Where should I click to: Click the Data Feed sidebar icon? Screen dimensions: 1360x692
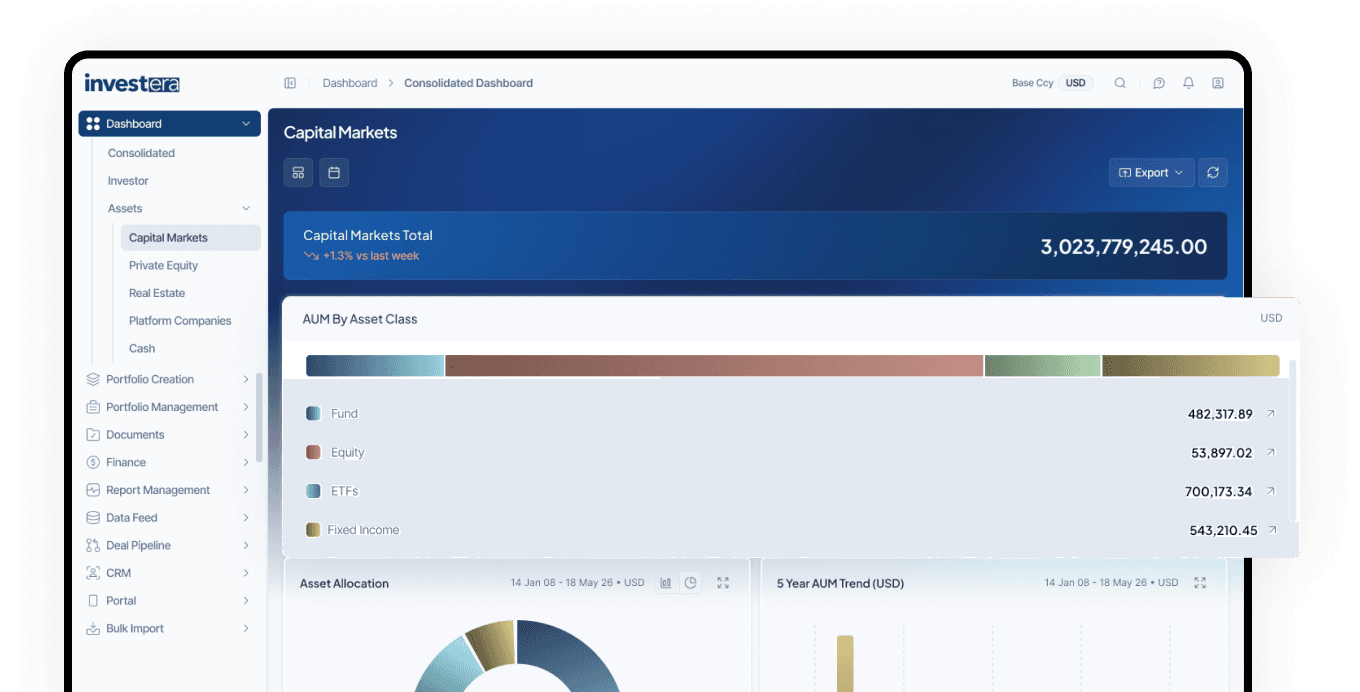[93, 518]
